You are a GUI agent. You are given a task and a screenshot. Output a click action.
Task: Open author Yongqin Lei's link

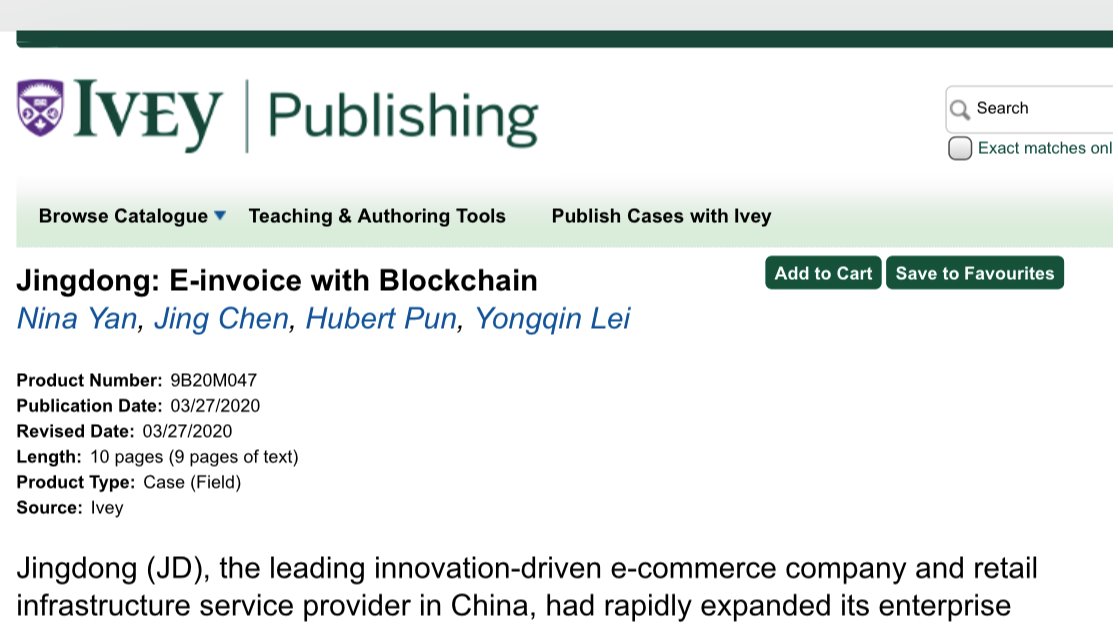tap(552, 319)
